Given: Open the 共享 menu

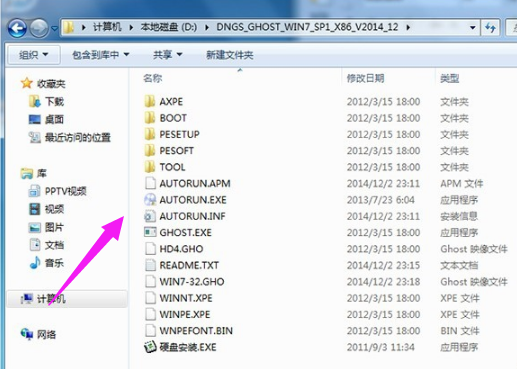Looking at the screenshot, I should [x=168, y=55].
